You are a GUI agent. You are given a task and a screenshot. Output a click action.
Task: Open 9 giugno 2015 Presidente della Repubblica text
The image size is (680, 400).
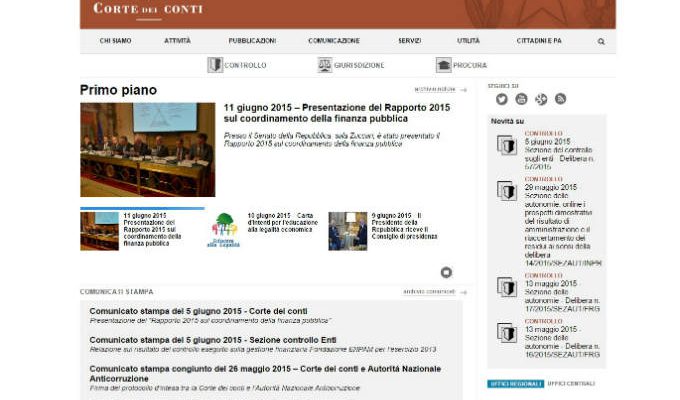[x=404, y=226]
